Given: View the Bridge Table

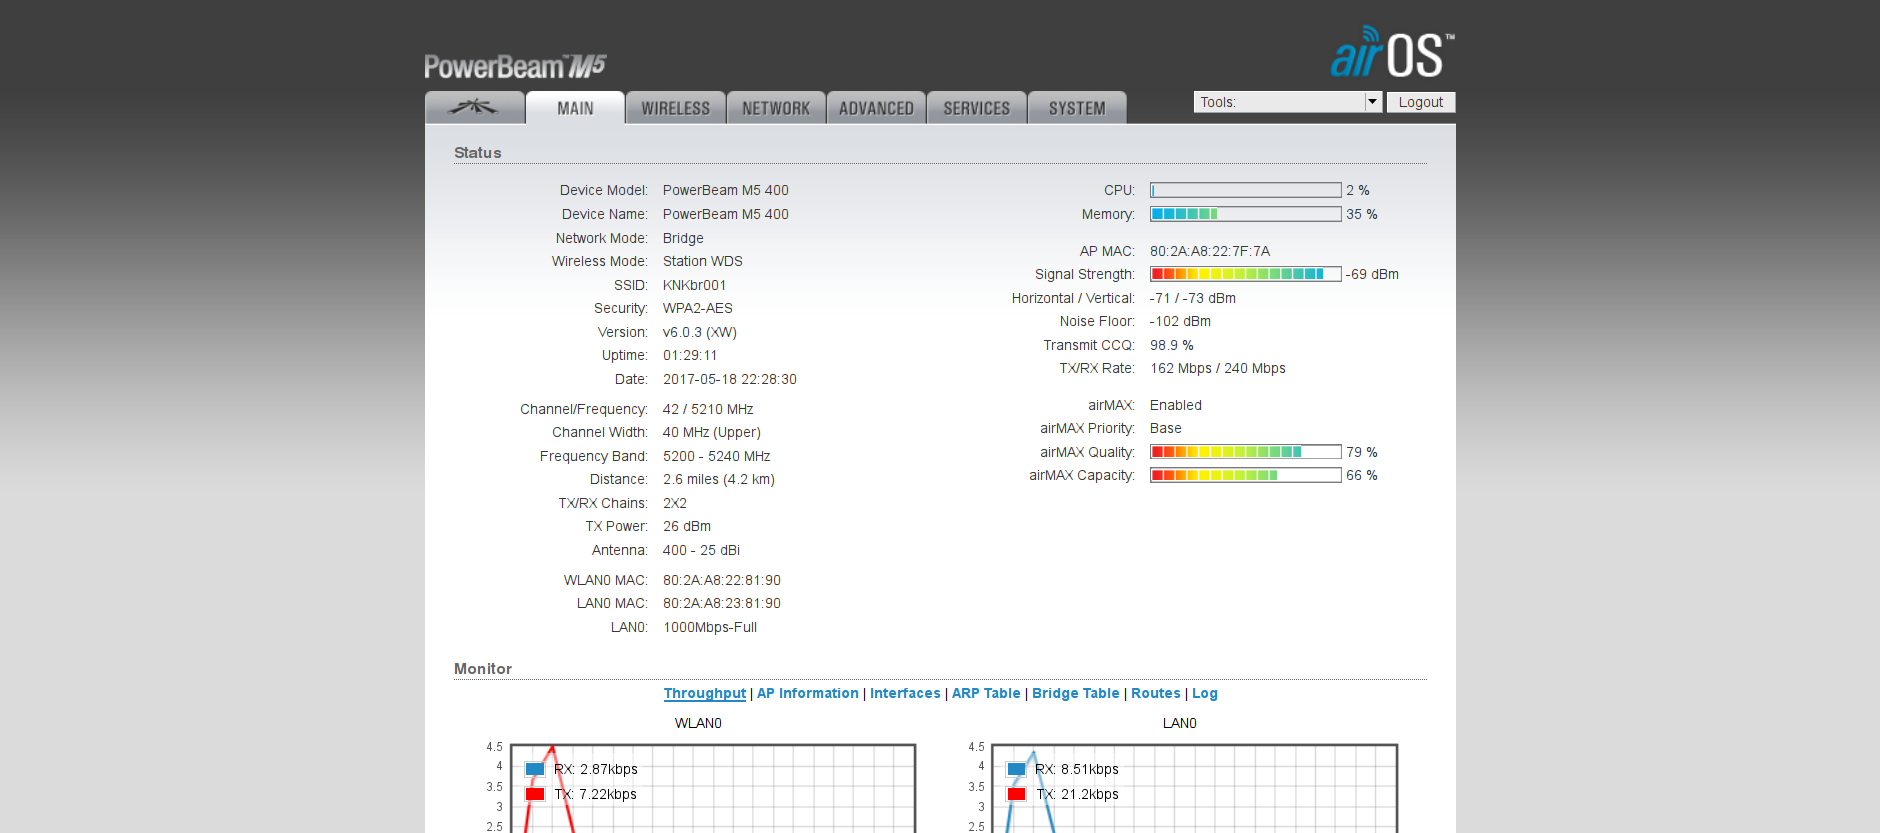Looking at the screenshot, I should [1076, 693].
